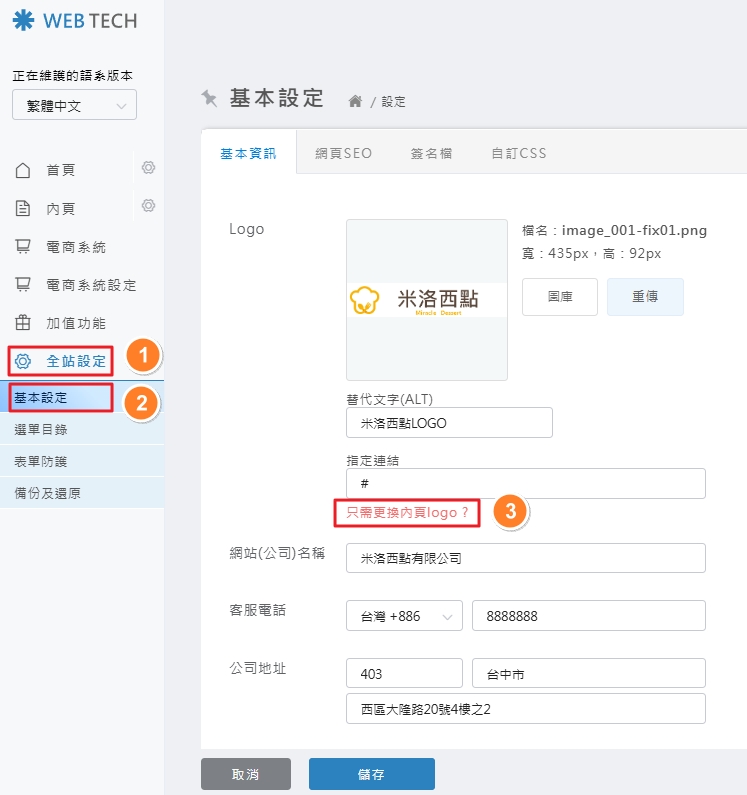
Task: Open the 台灣 +886 country code dropdown
Action: (404, 616)
